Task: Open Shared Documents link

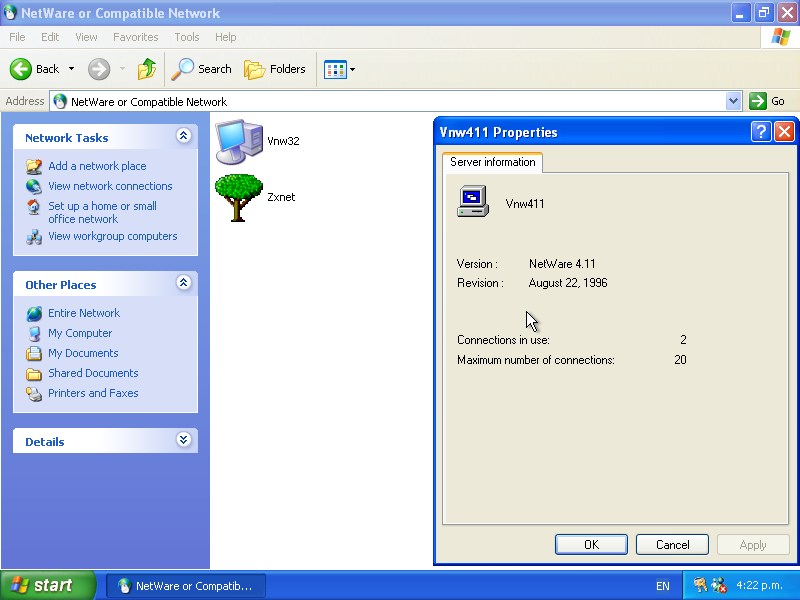Action: (93, 373)
